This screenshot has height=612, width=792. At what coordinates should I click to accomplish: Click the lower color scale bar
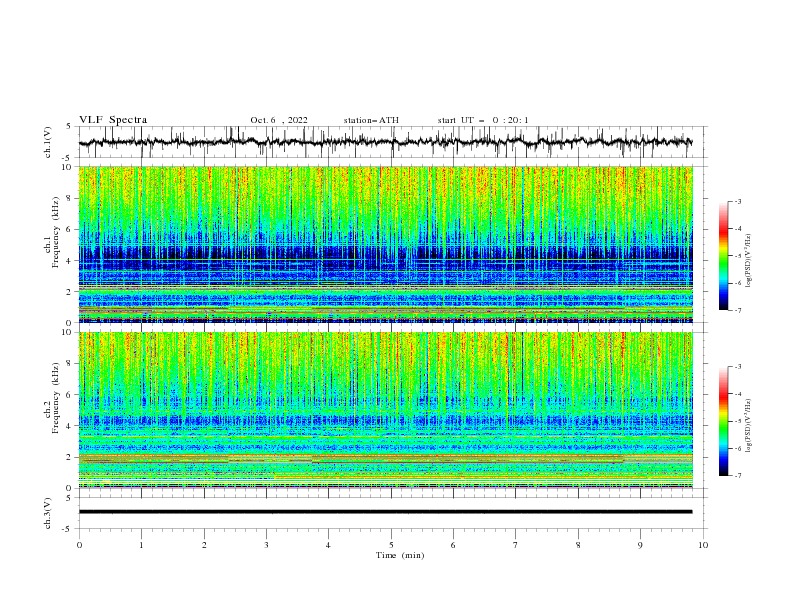tap(724, 421)
